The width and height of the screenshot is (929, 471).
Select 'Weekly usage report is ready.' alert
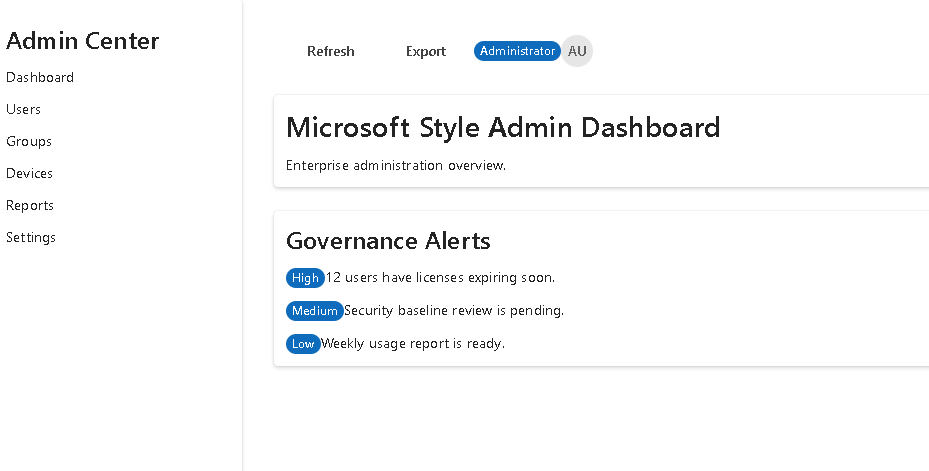[x=412, y=344]
